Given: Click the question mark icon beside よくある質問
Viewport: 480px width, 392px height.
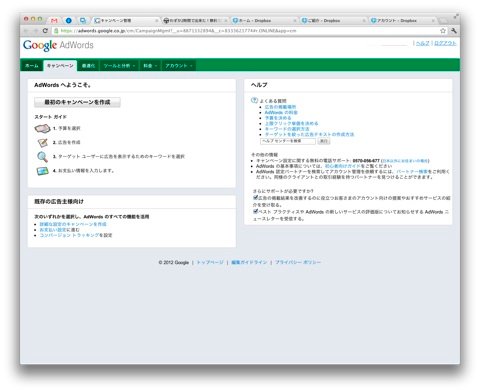Looking at the screenshot, I should 254,100.
